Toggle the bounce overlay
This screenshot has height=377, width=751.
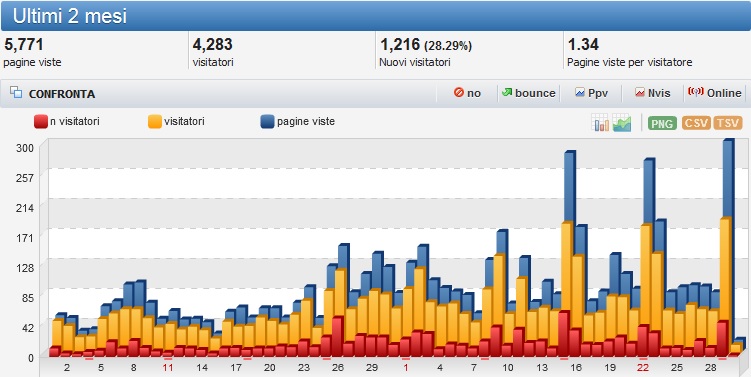click(x=529, y=93)
